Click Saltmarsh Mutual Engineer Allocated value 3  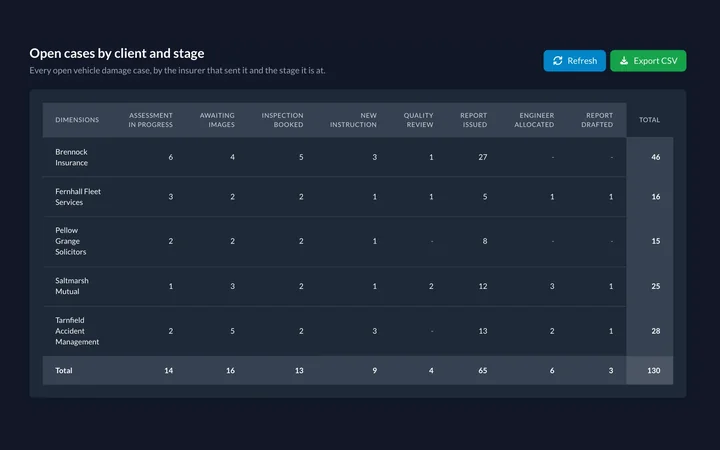pyautogui.click(x=552, y=286)
